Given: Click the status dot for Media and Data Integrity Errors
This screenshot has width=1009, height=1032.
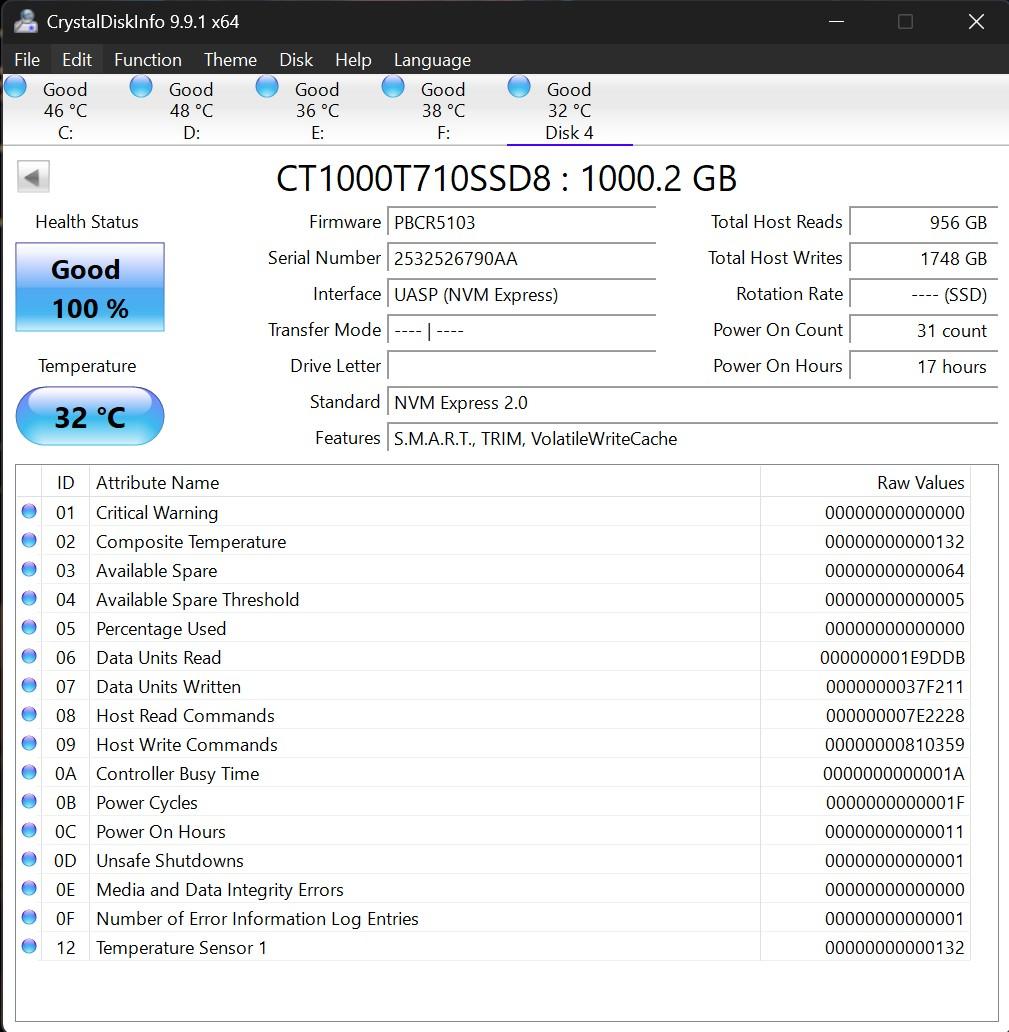Looking at the screenshot, I should [29, 888].
